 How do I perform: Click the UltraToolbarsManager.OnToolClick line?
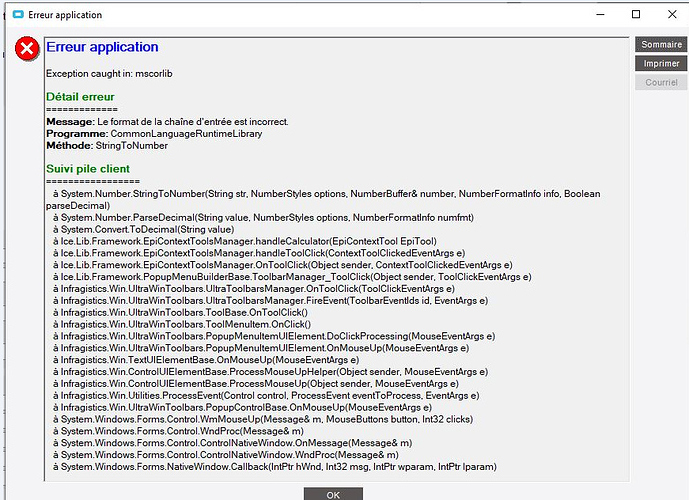tap(254, 289)
